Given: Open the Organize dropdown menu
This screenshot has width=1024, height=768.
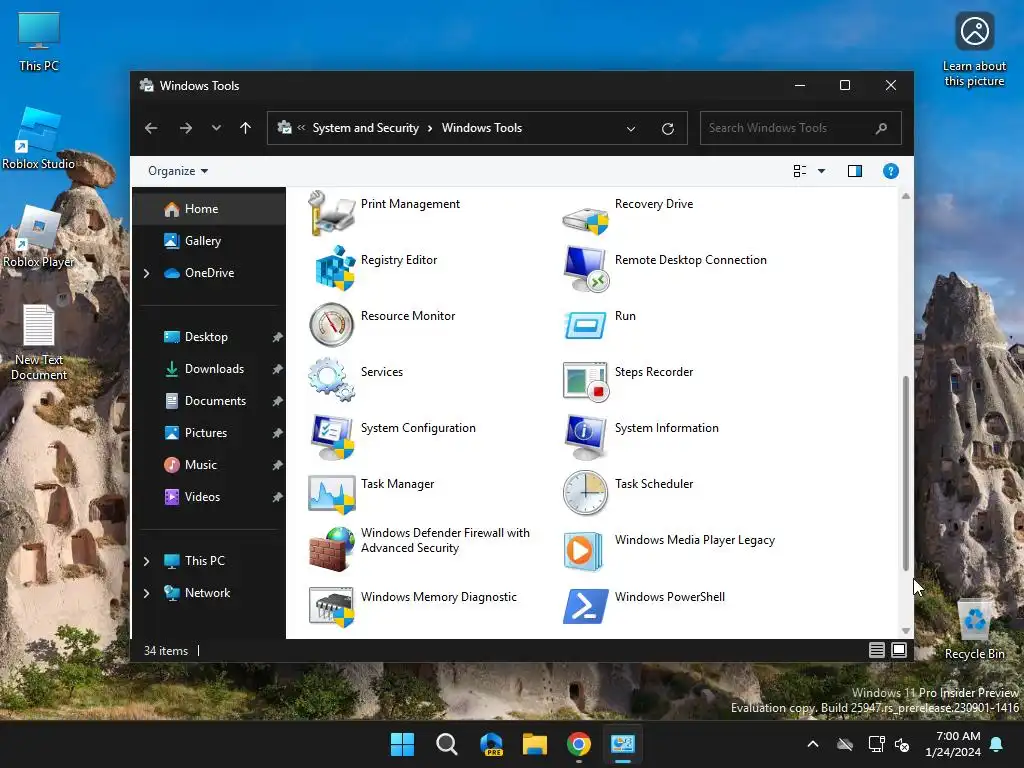Looking at the screenshot, I should click(178, 171).
